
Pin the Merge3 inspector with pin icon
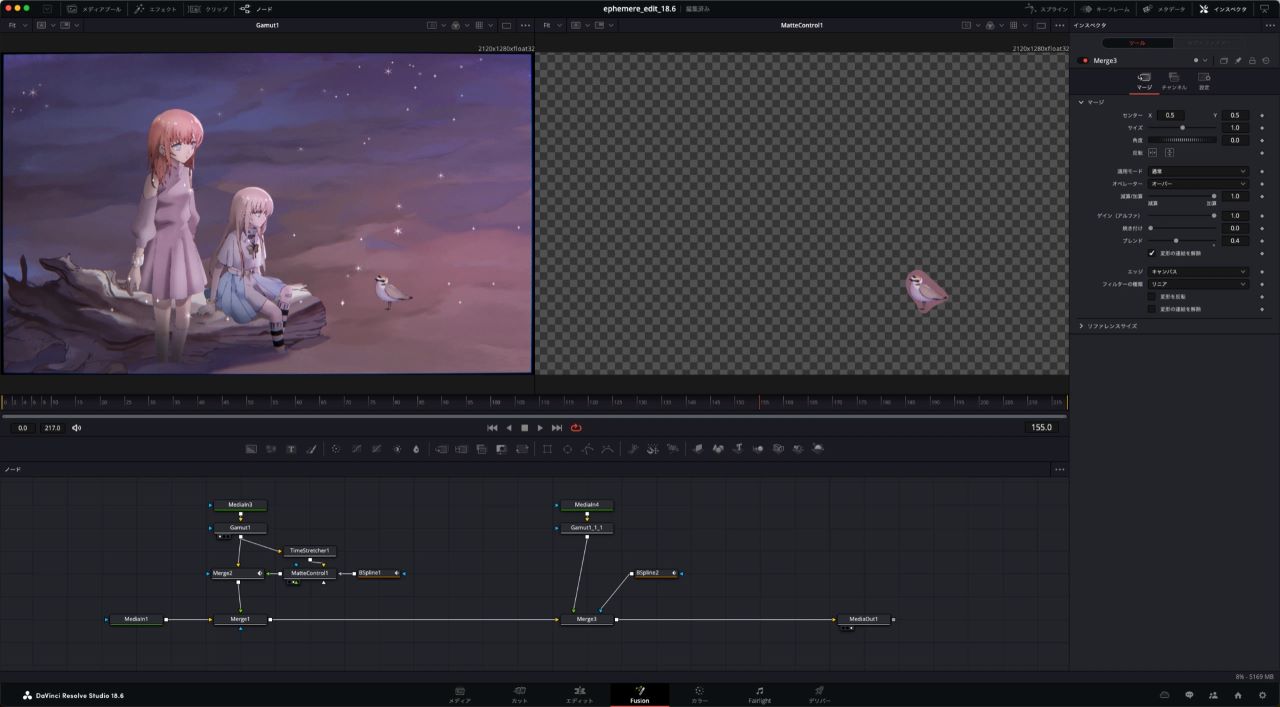point(1238,61)
